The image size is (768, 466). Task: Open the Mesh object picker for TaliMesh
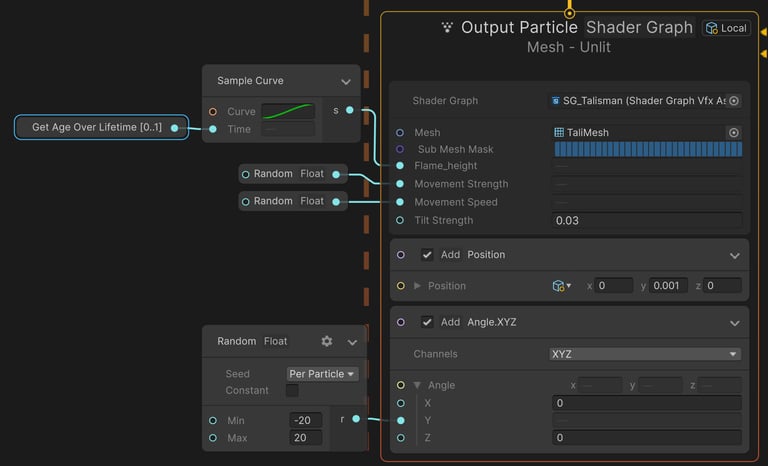click(x=734, y=132)
